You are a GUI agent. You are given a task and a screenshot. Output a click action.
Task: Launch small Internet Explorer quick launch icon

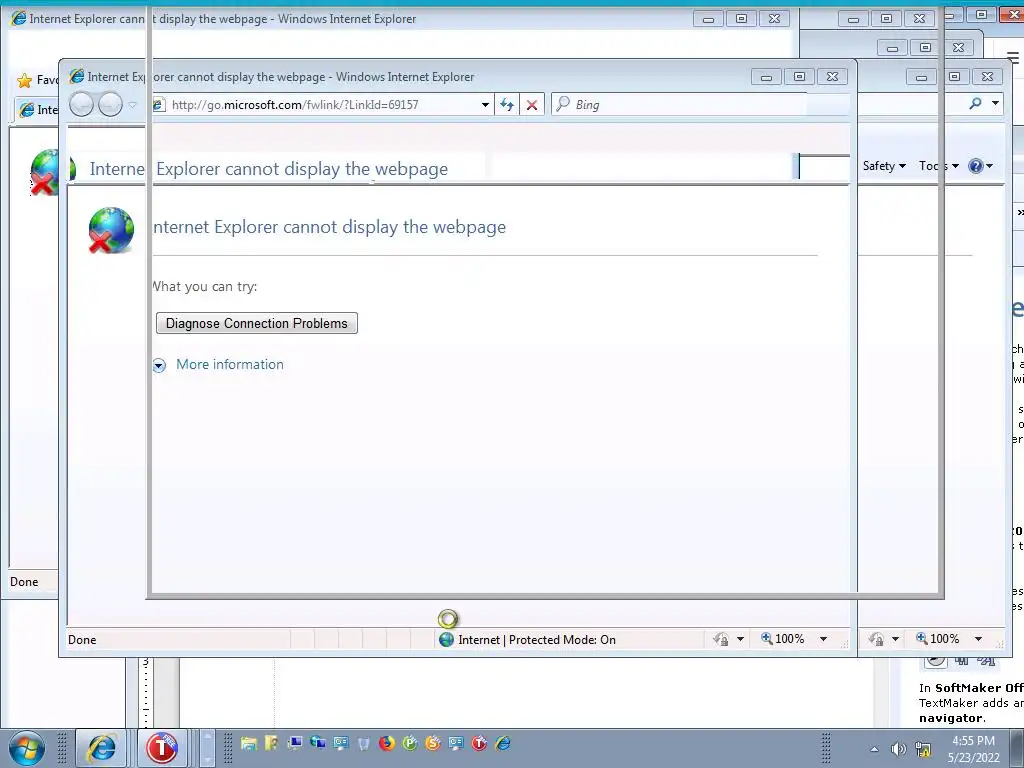pyautogui.click(x=502, y=743)
